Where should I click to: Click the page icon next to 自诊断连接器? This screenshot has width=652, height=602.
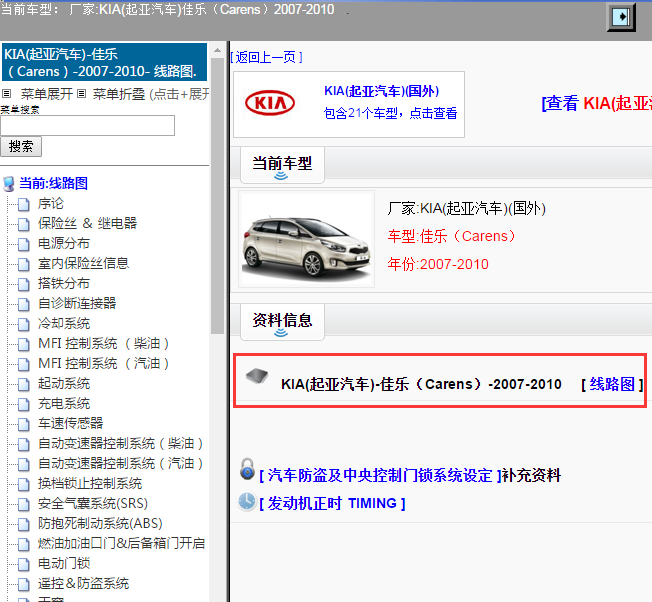(x=24, y=304)
